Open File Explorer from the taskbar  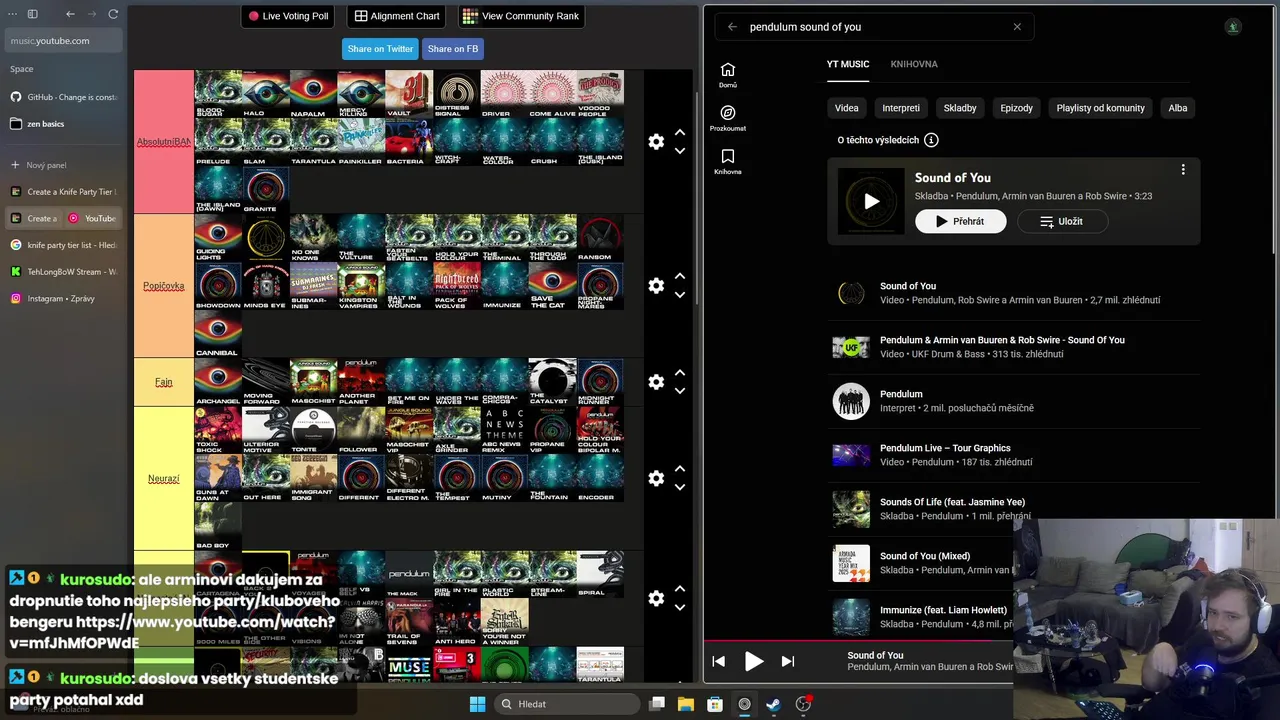click(x=686, y=704)
